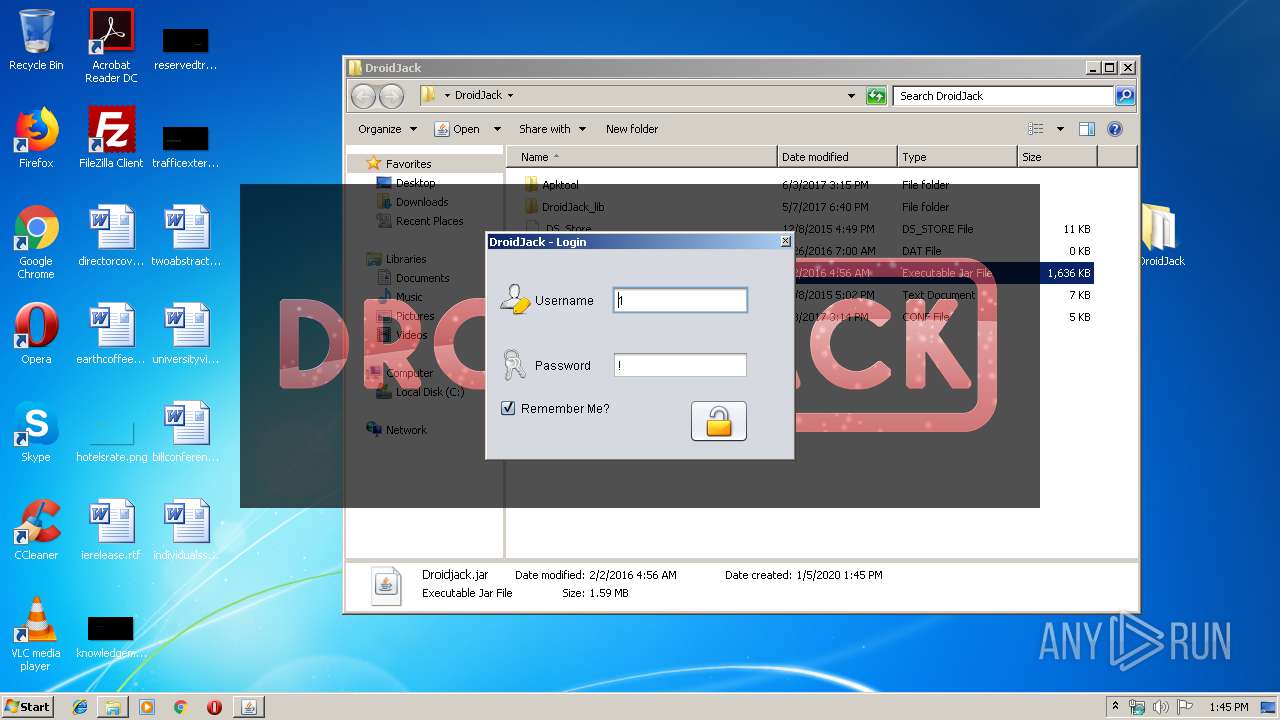Select directorcov Word document on desktop
This screenshot has width=1280, height=720.
tap(111, 236)
